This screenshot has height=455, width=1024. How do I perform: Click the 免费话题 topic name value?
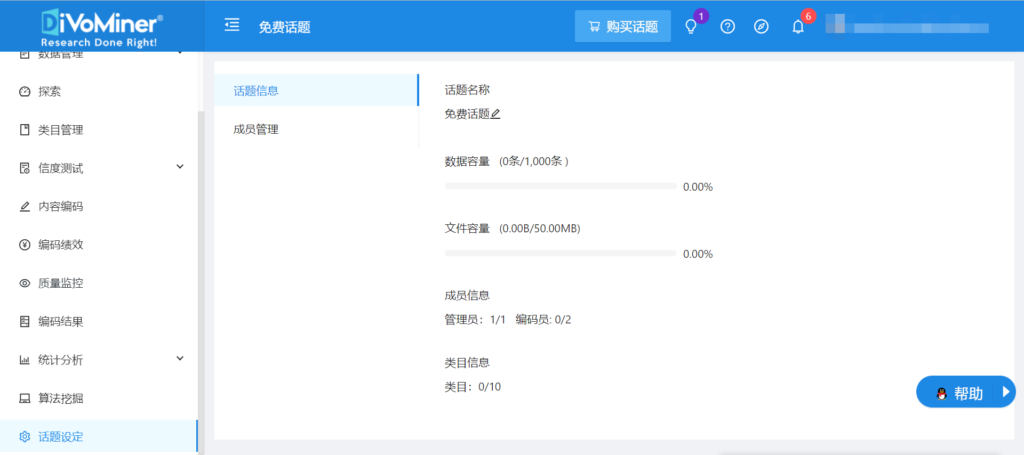click(467, 114)
